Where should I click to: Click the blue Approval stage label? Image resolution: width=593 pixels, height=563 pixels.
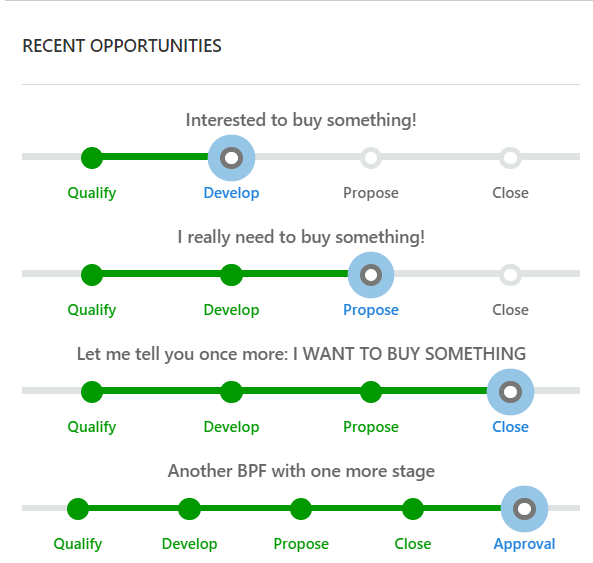(x=524, y=544)
